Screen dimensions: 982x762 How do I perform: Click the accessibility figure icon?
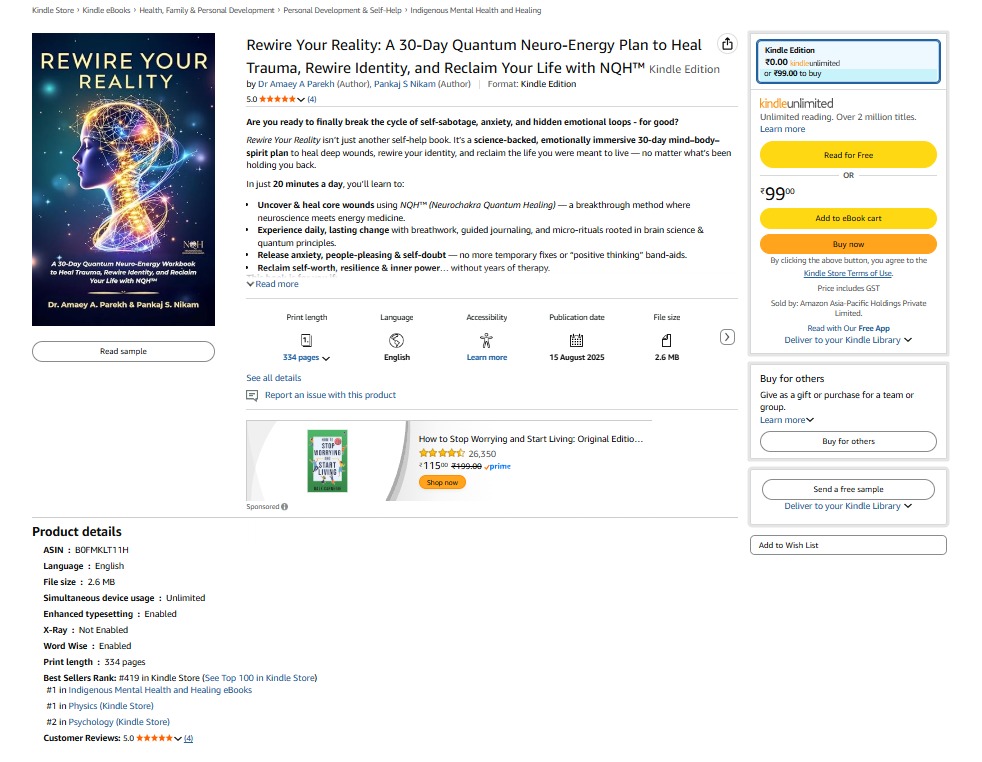point(486,340)
